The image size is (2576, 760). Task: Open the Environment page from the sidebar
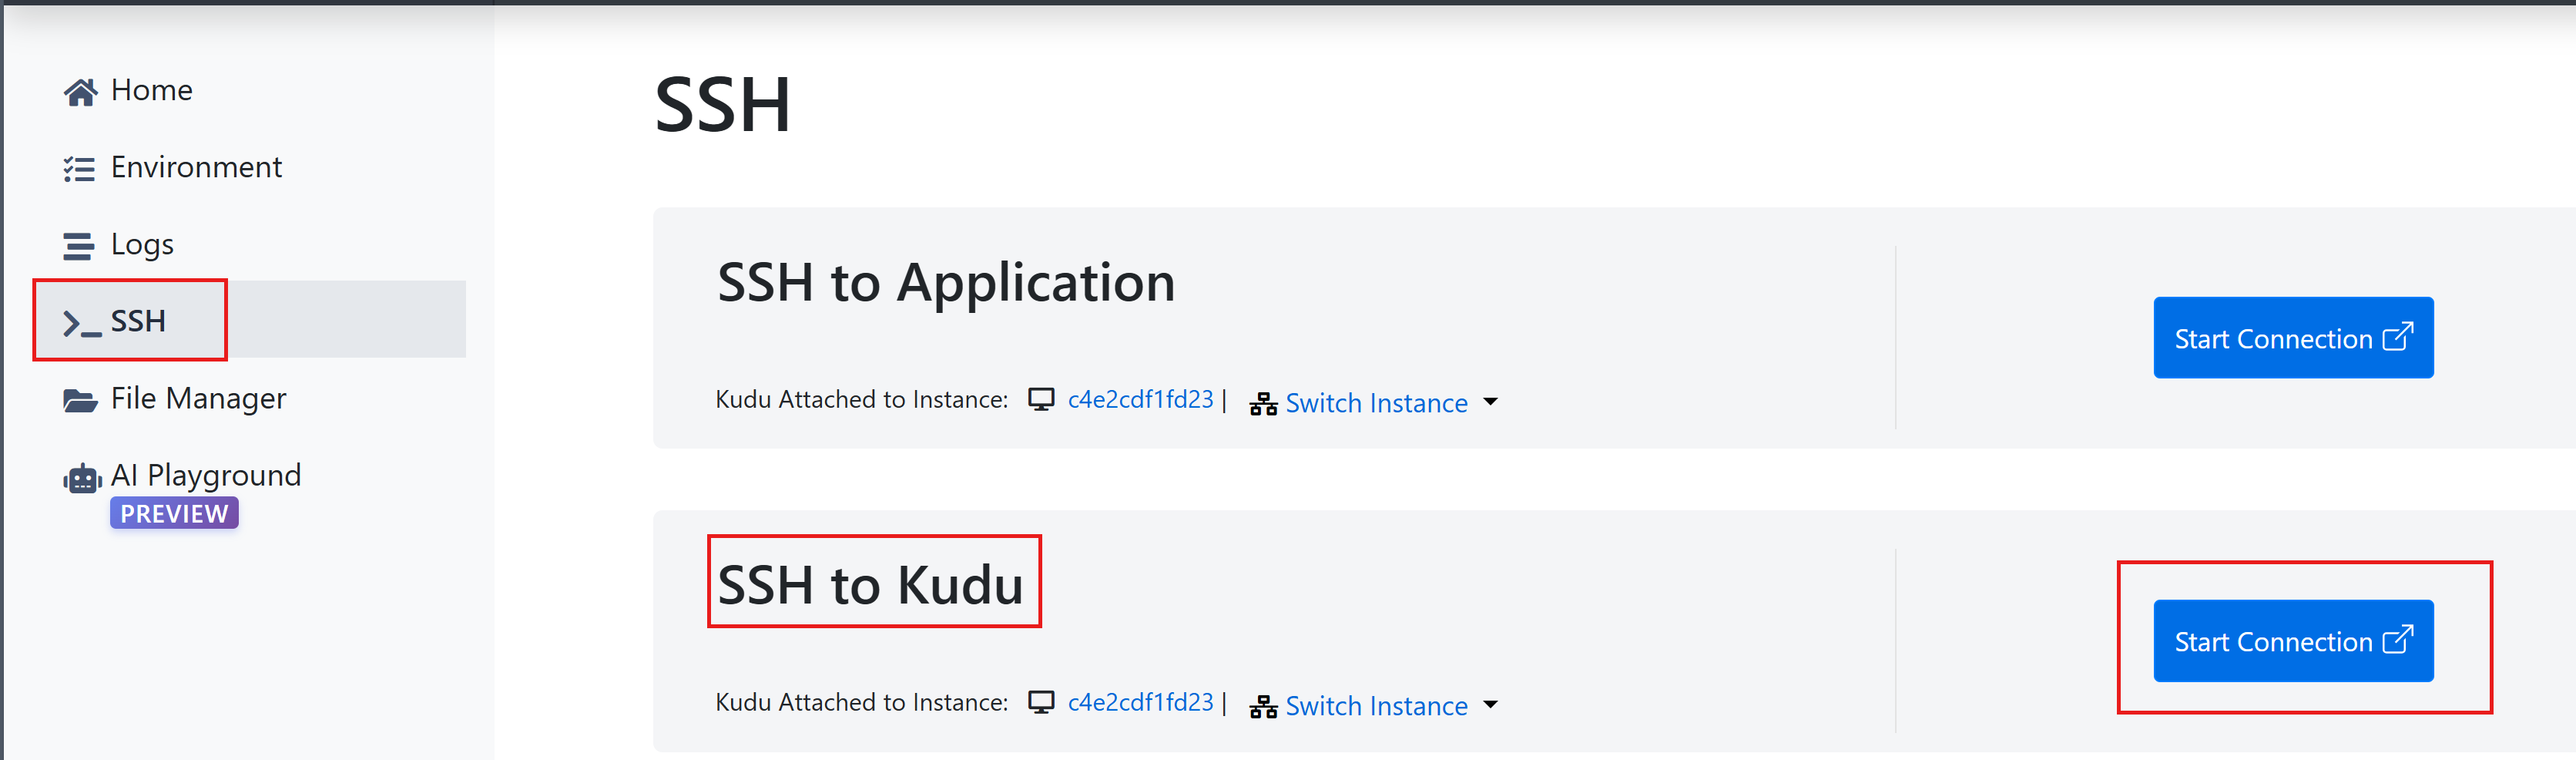[196, 167]
